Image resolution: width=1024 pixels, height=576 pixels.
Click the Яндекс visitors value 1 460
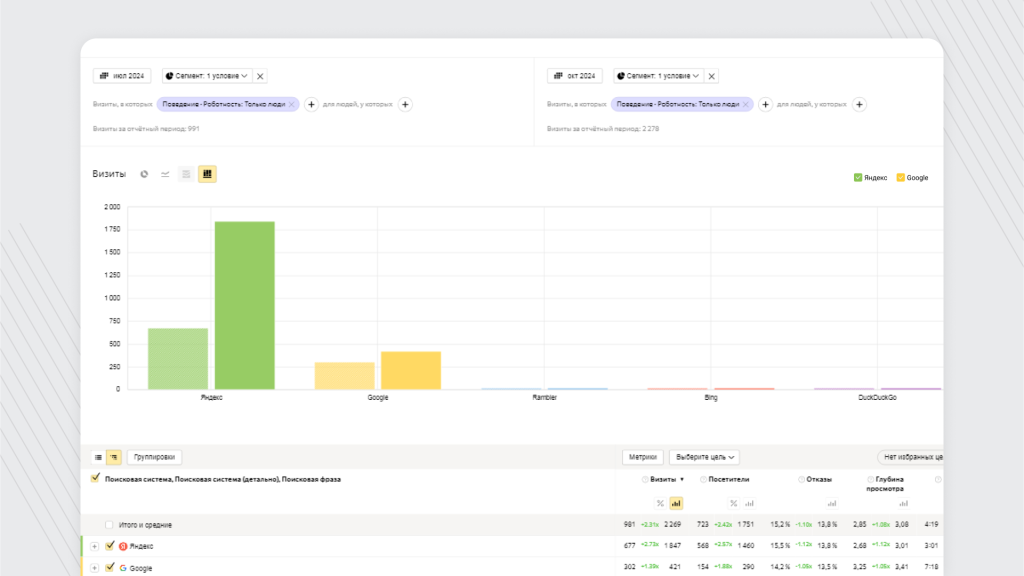pyautogui.click(x=746, y=545)
